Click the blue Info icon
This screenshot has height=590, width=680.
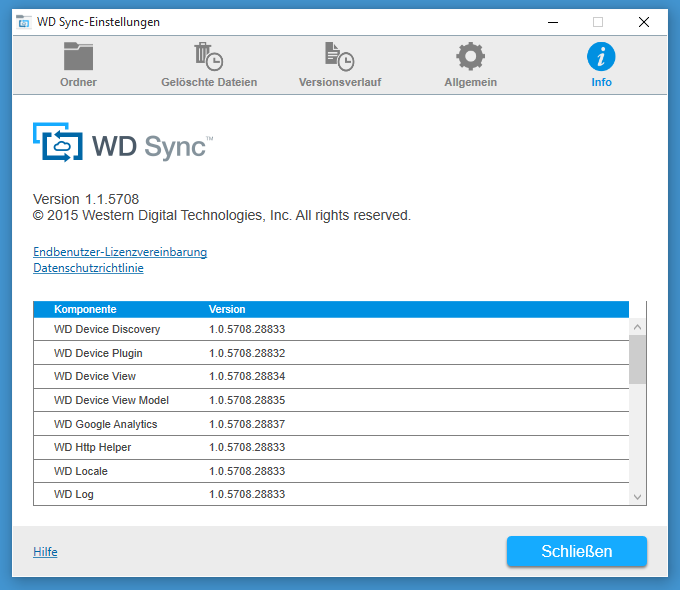(601, 56)
